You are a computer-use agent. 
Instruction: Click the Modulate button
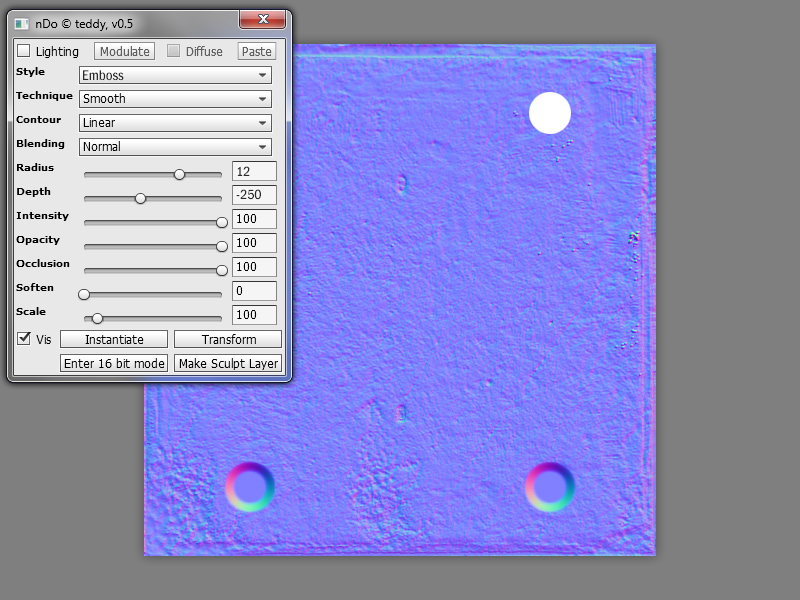pyautogui.click(x=124, y=51)
